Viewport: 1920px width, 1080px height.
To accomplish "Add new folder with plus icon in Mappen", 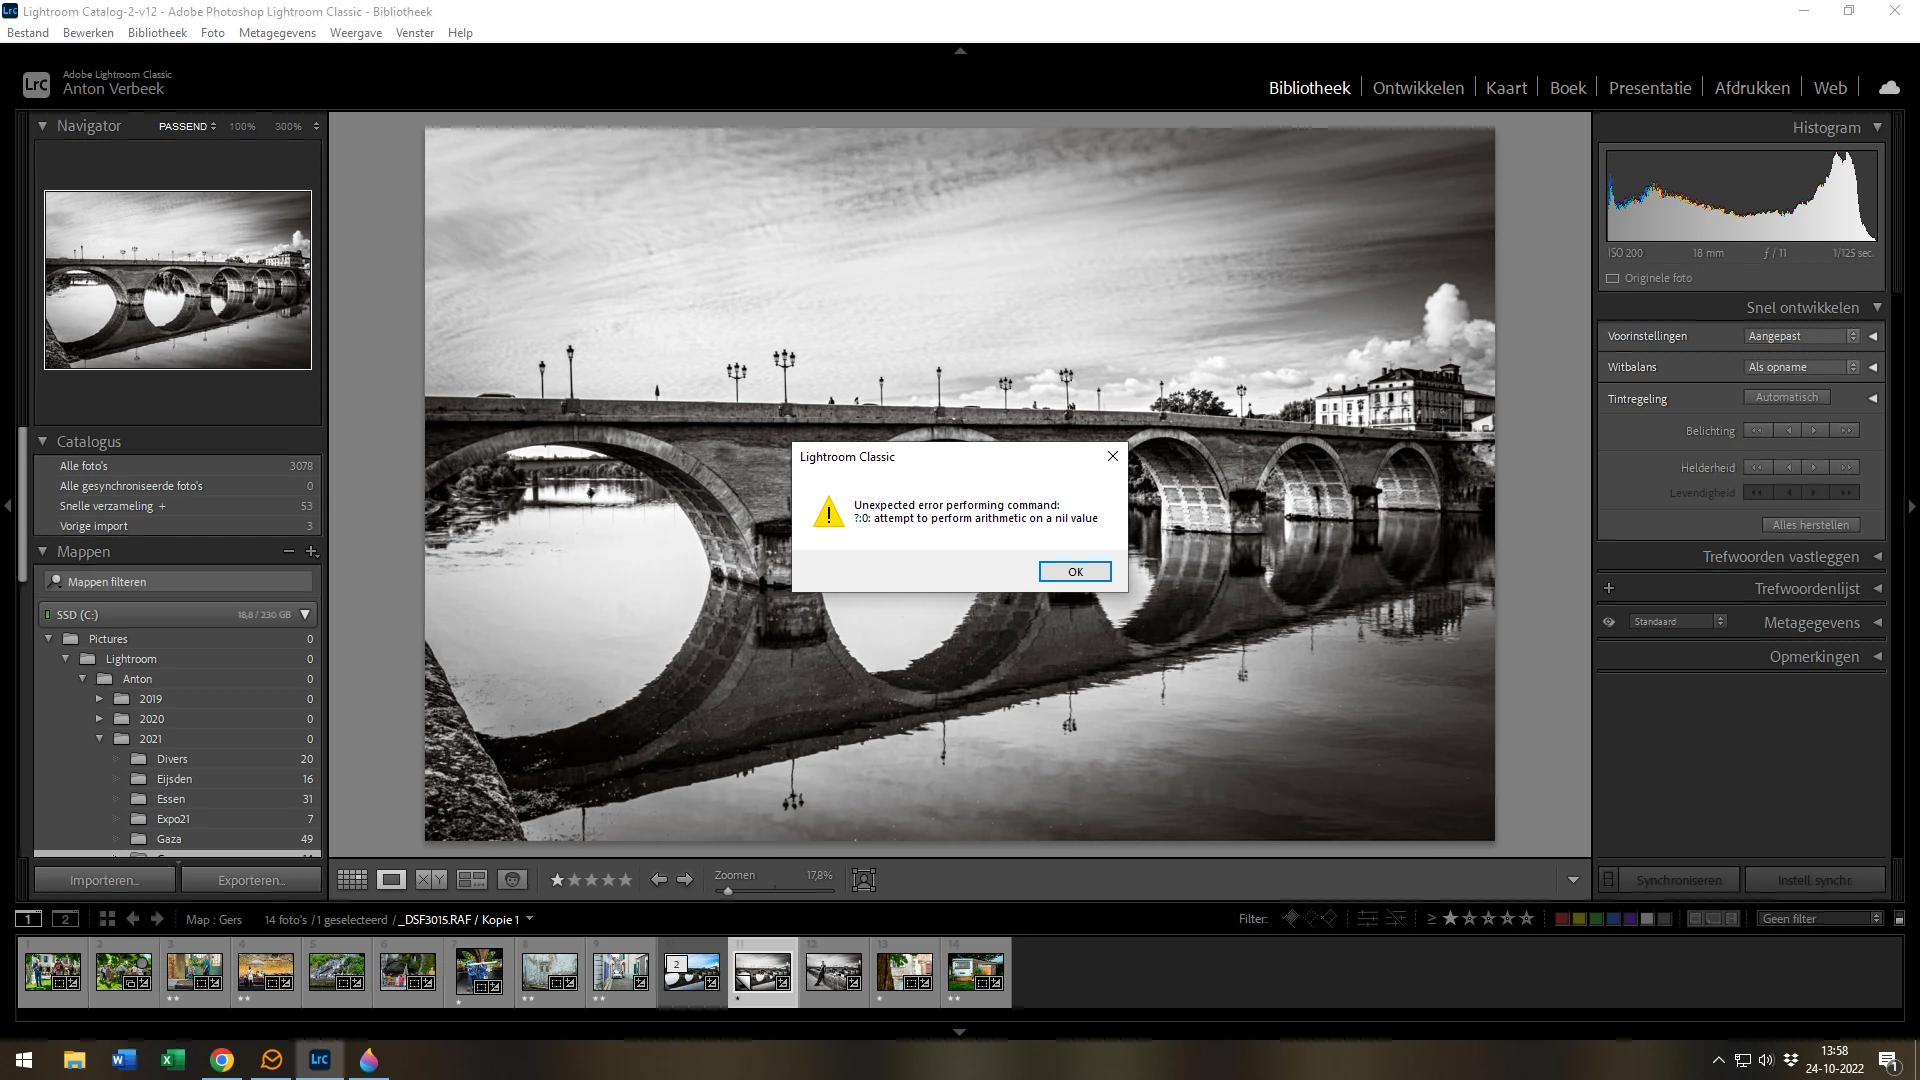I will click(x=311, y=552).
